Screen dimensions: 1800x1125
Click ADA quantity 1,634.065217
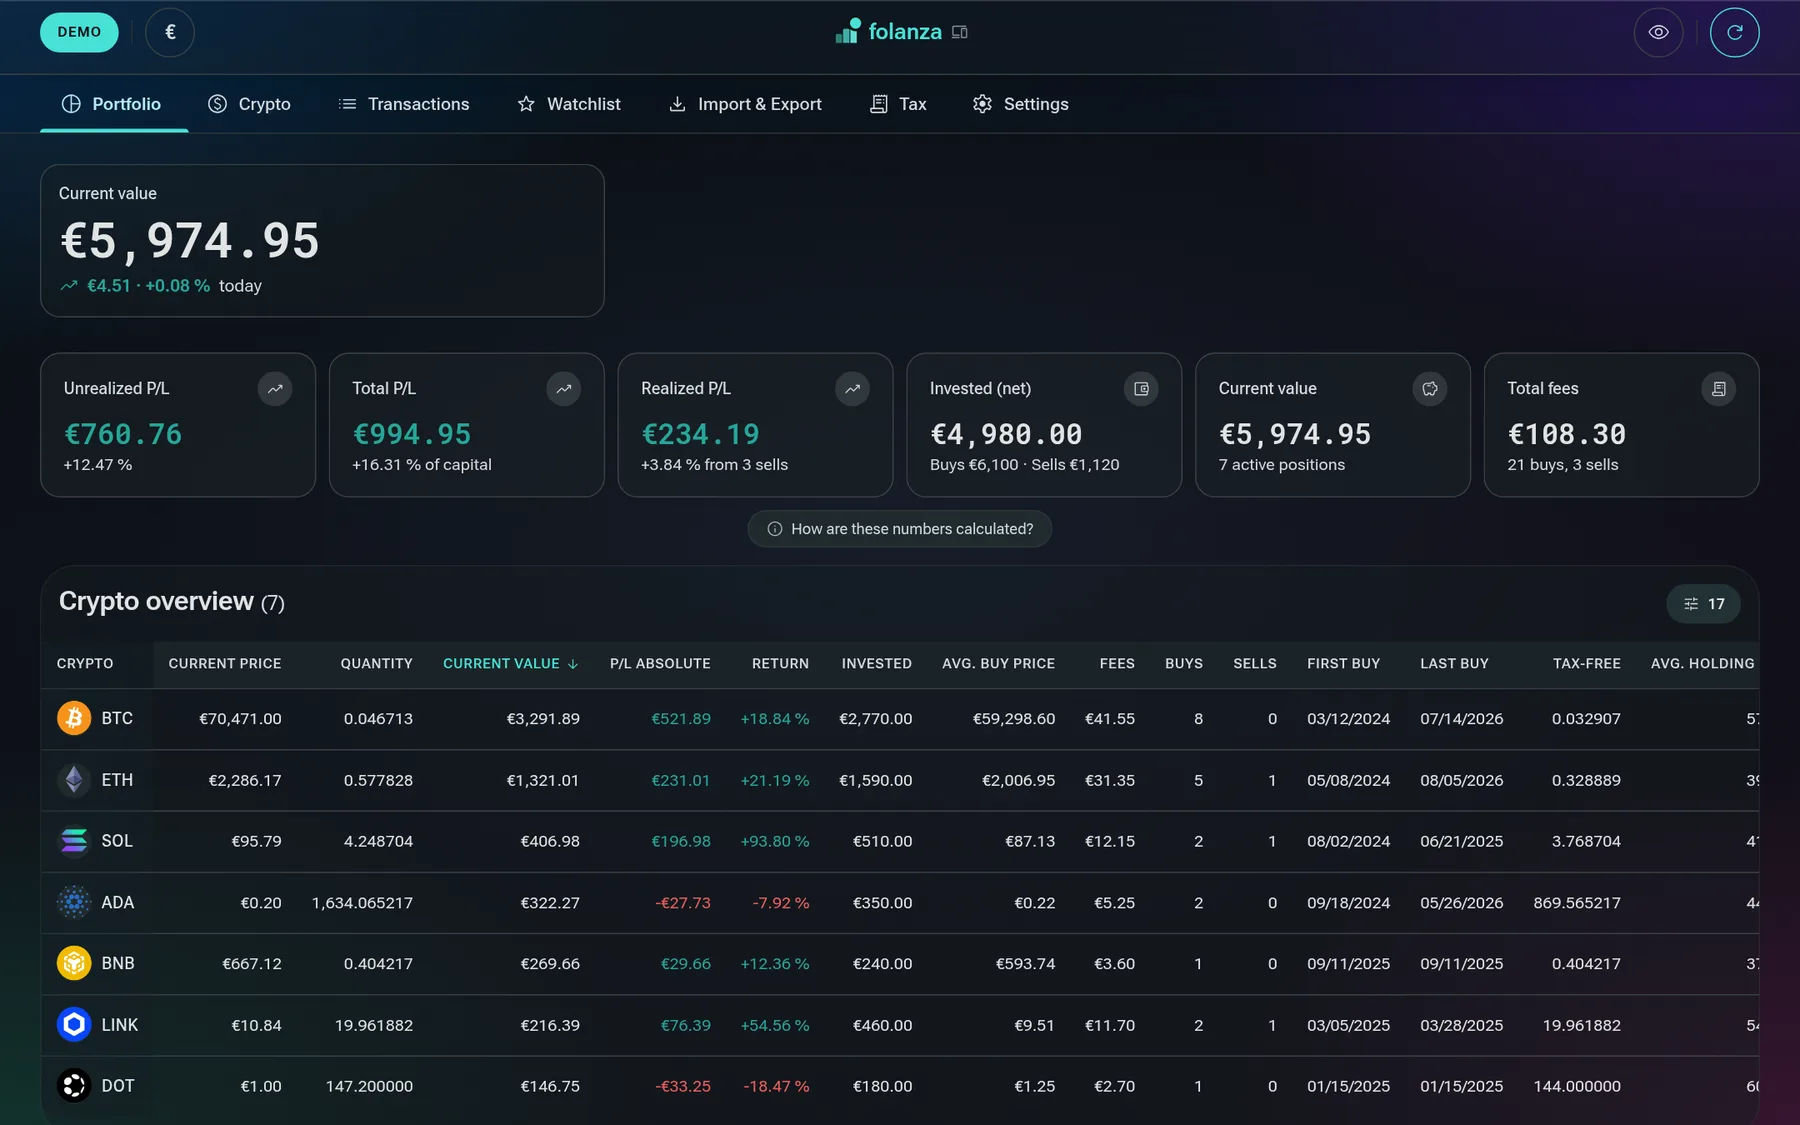[362, 903]
